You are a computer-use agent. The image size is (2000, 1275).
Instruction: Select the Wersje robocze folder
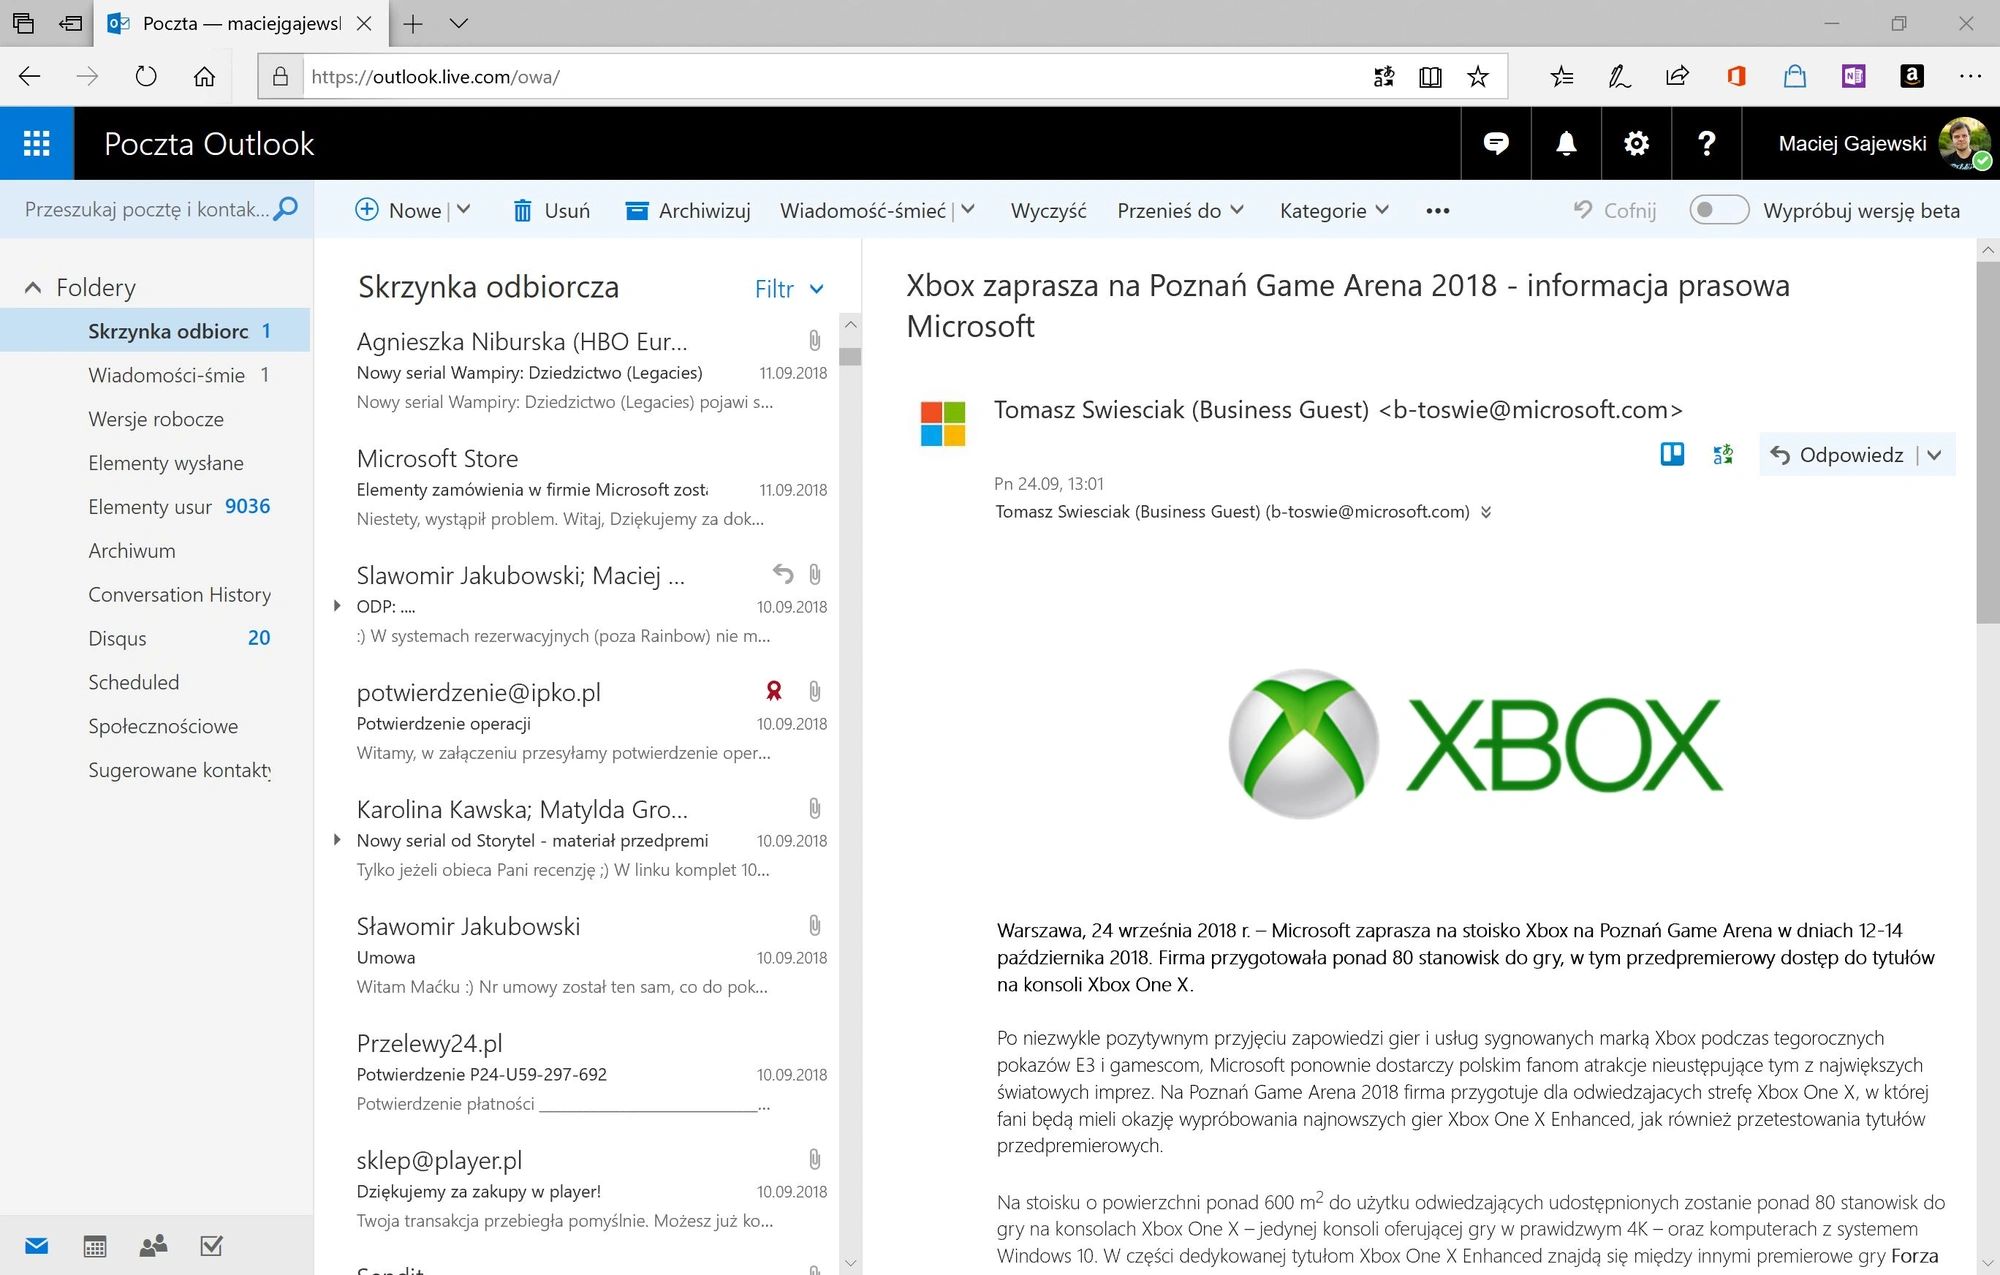click(155, 419)
